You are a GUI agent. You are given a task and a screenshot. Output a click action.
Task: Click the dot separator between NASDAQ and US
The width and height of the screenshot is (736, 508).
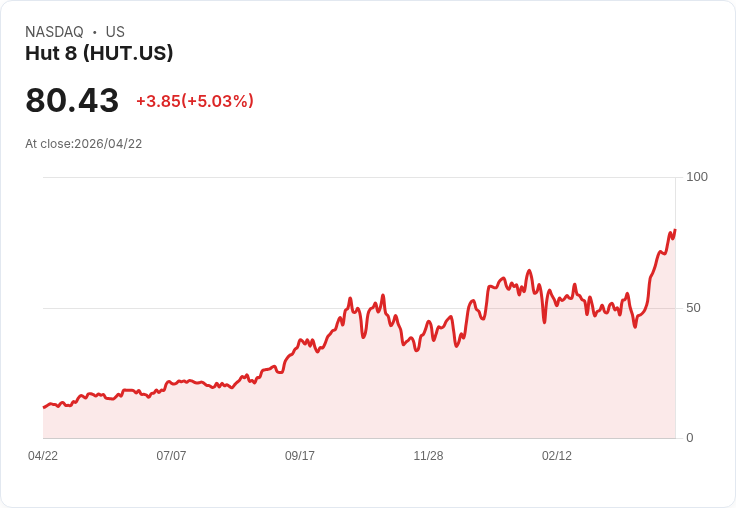(95, 32)
